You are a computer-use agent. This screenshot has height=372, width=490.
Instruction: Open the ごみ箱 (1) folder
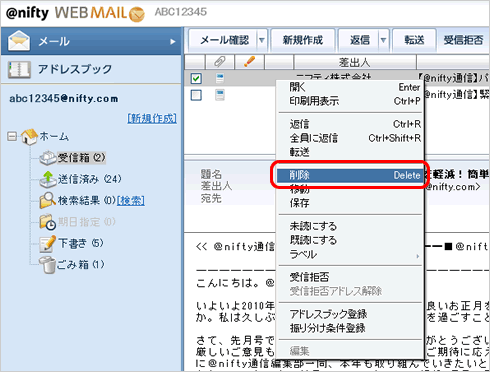80,265
